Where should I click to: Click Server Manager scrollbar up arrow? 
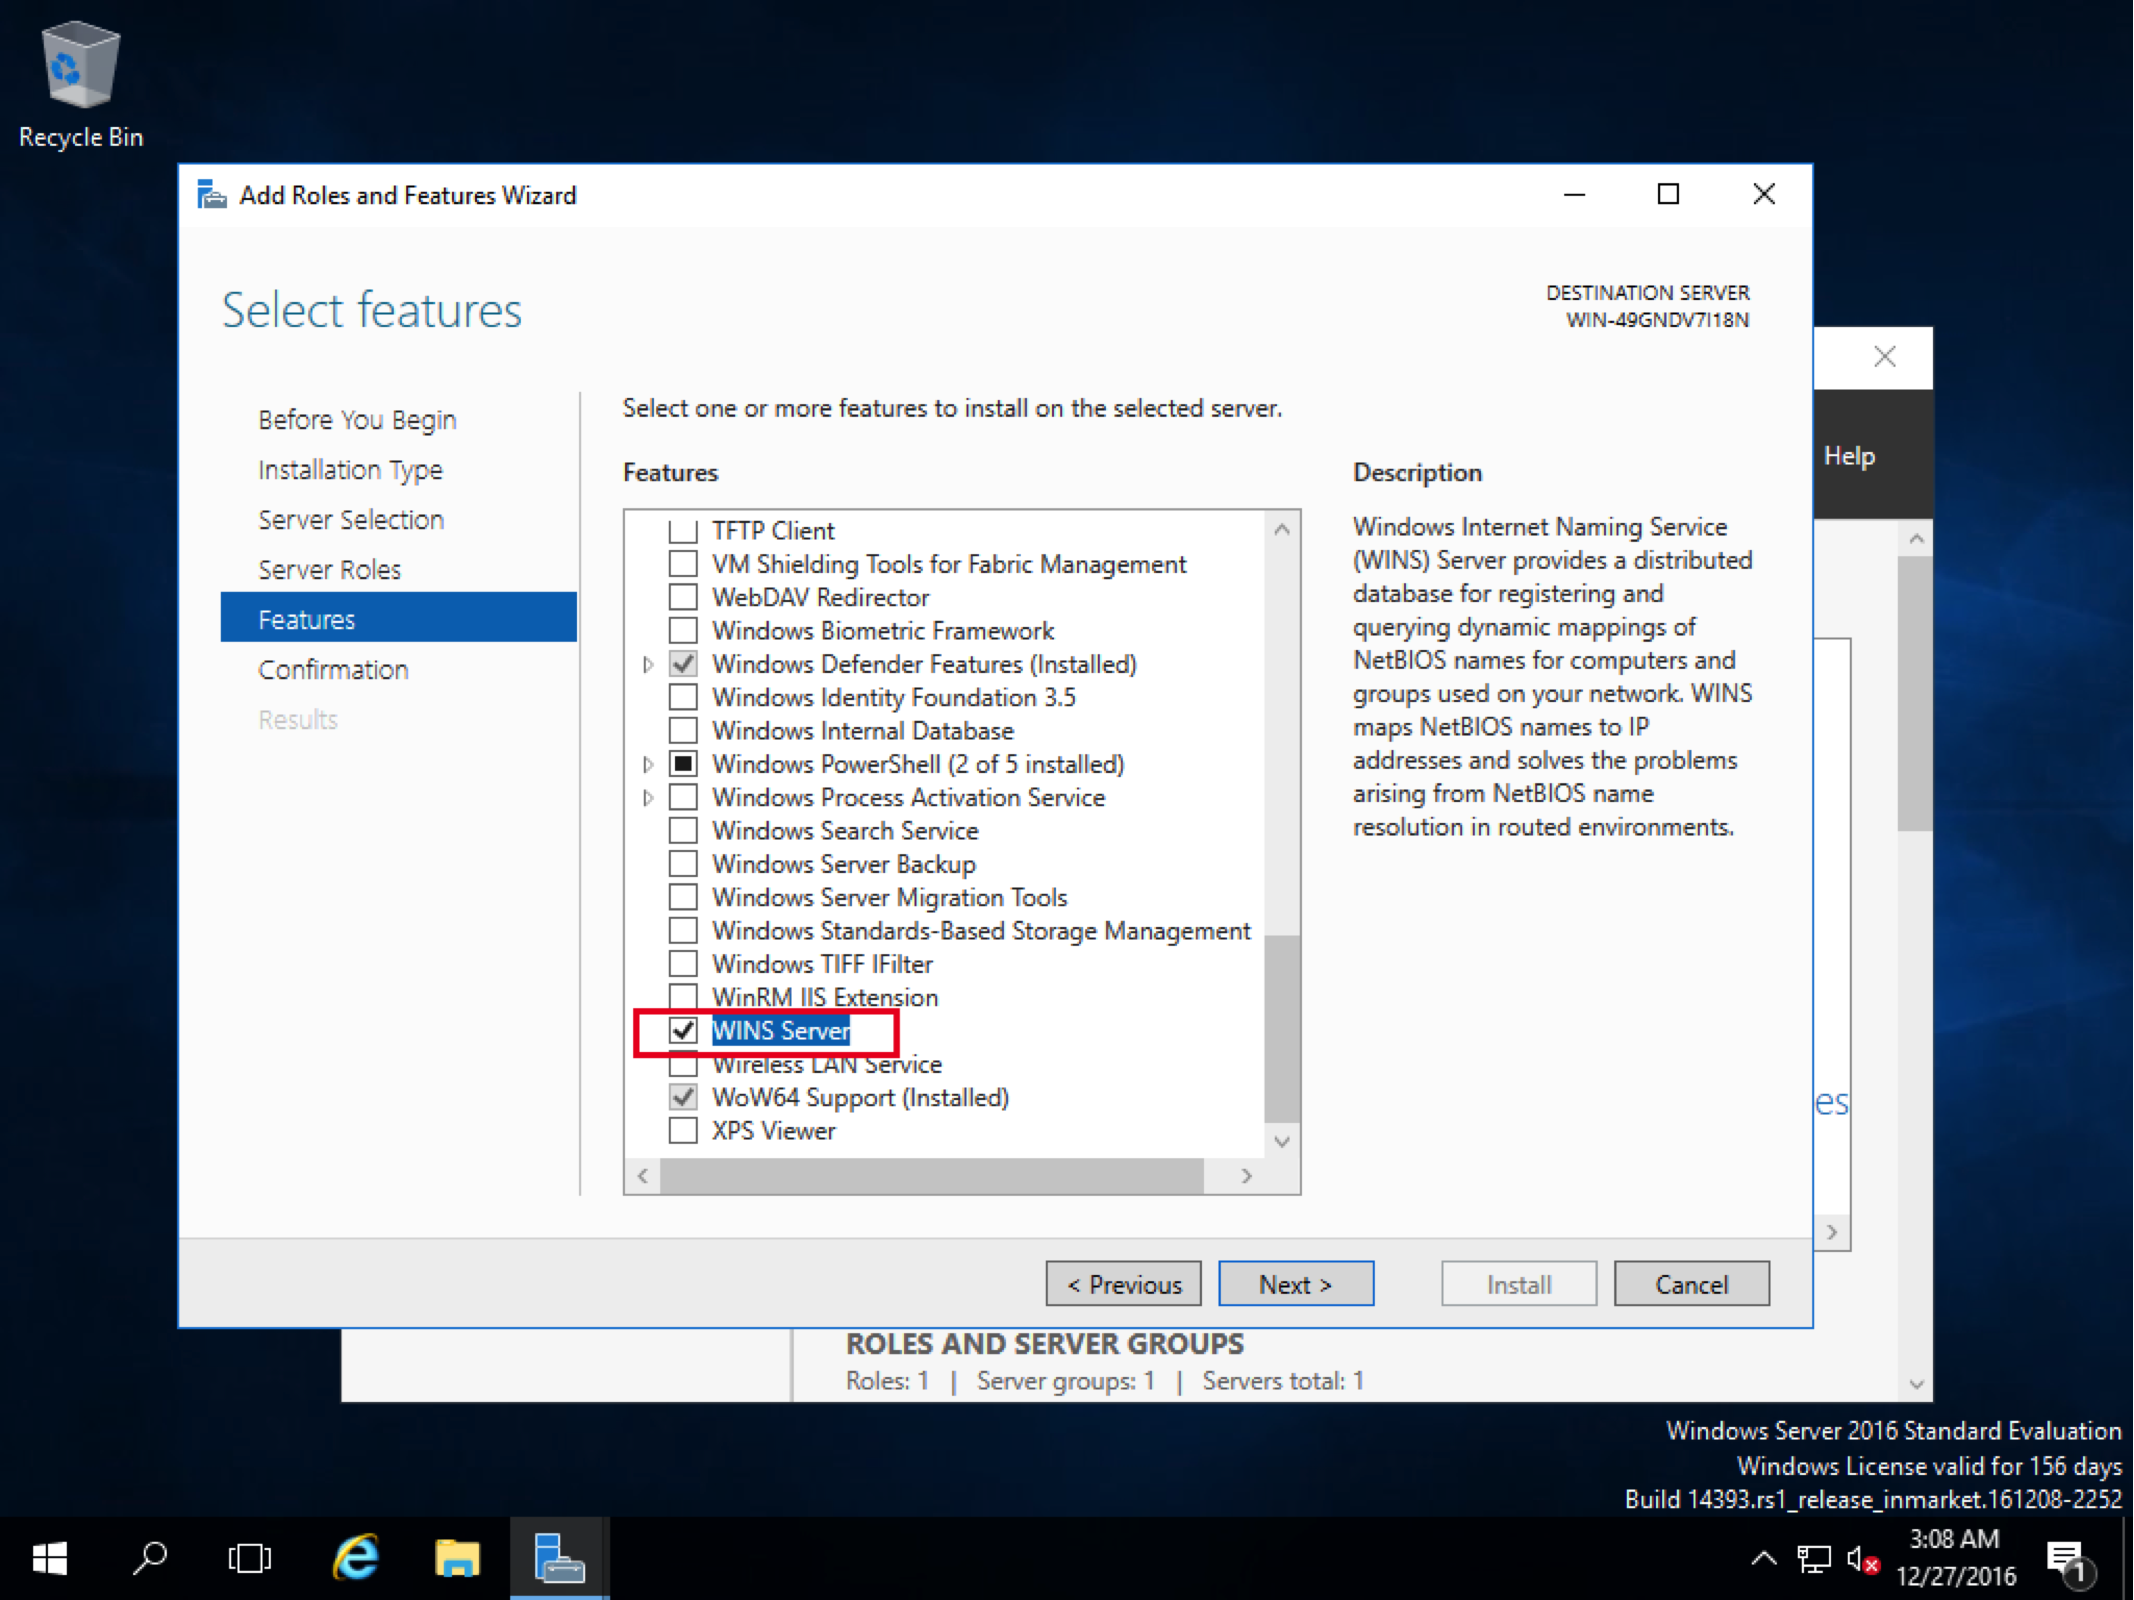[x=1916, y=539]
